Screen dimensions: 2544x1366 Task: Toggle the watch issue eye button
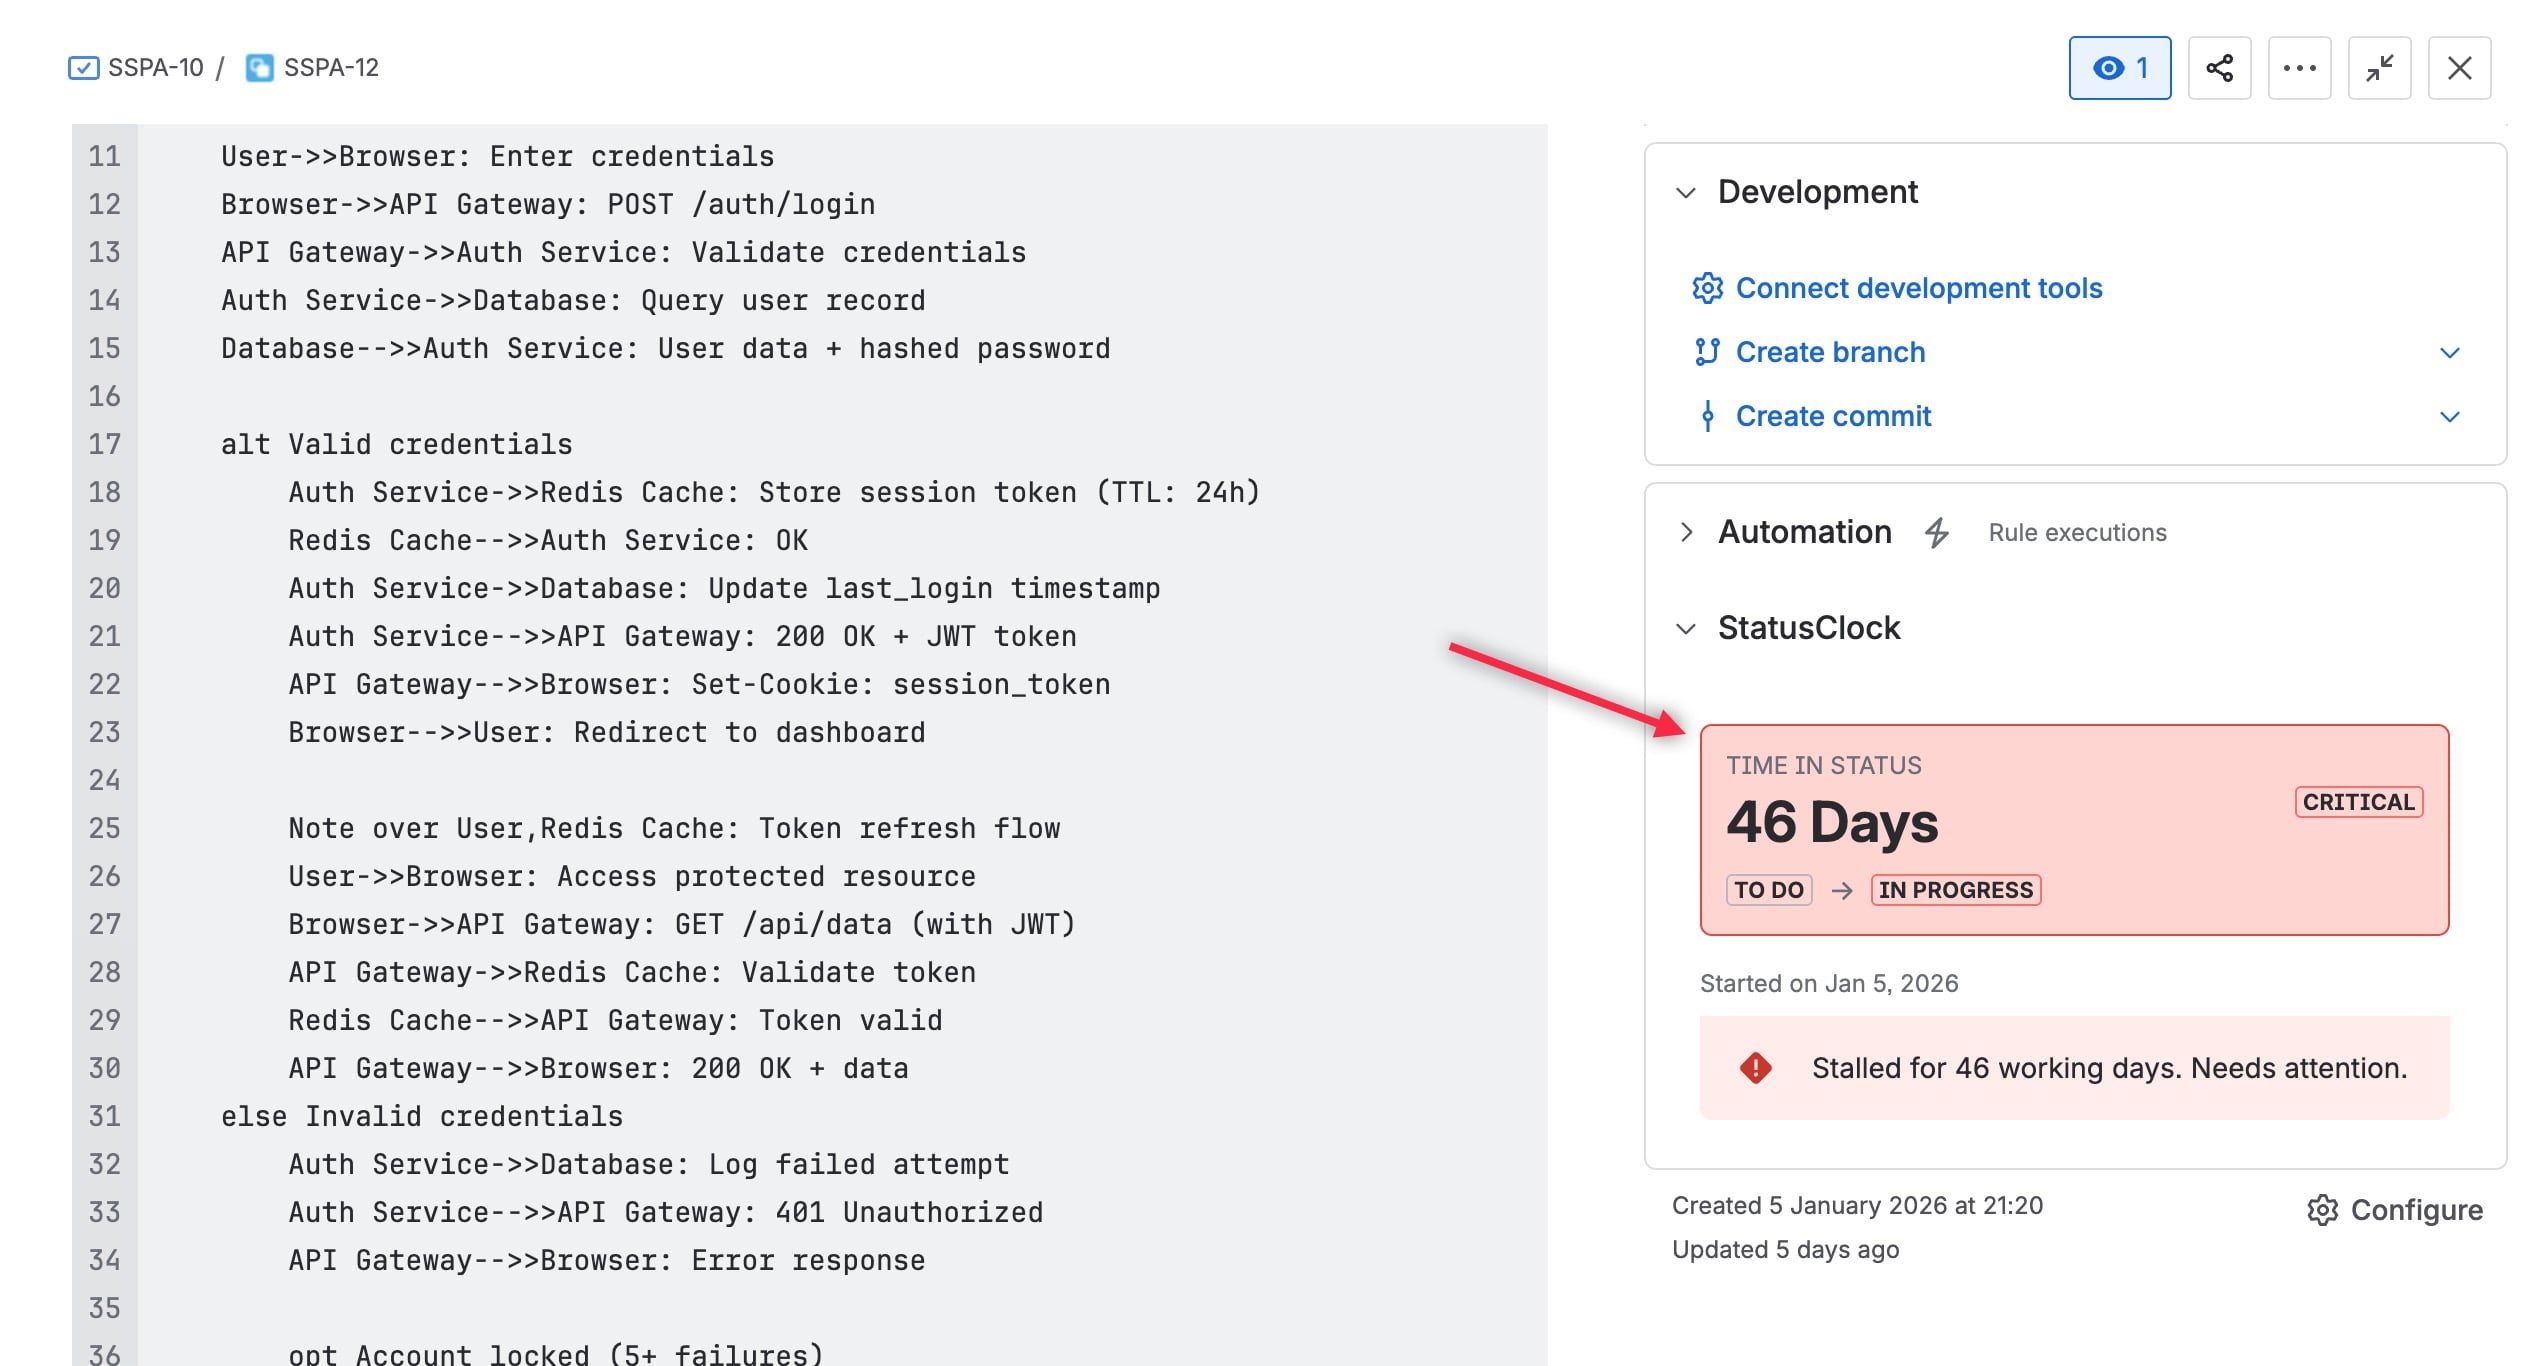pos(2119,68)
